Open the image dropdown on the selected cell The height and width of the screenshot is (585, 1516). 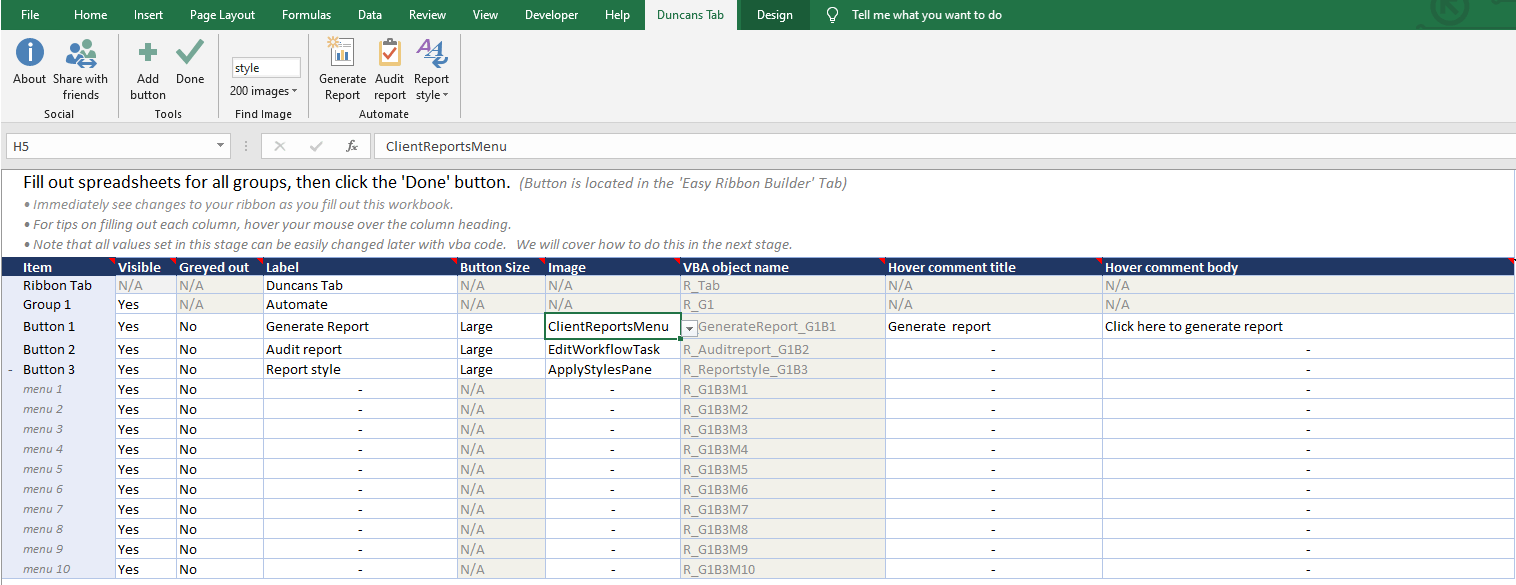click(689, 327)
